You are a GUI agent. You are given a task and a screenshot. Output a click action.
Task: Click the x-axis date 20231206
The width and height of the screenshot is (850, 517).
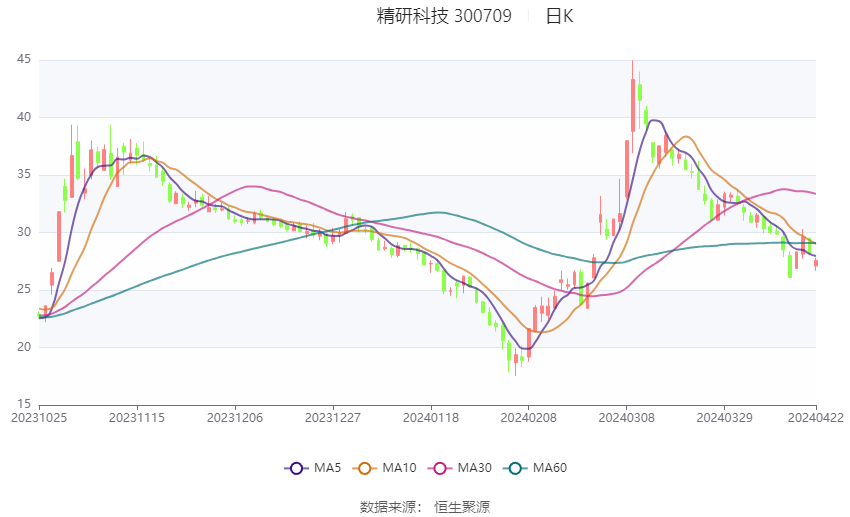(235, 418)
